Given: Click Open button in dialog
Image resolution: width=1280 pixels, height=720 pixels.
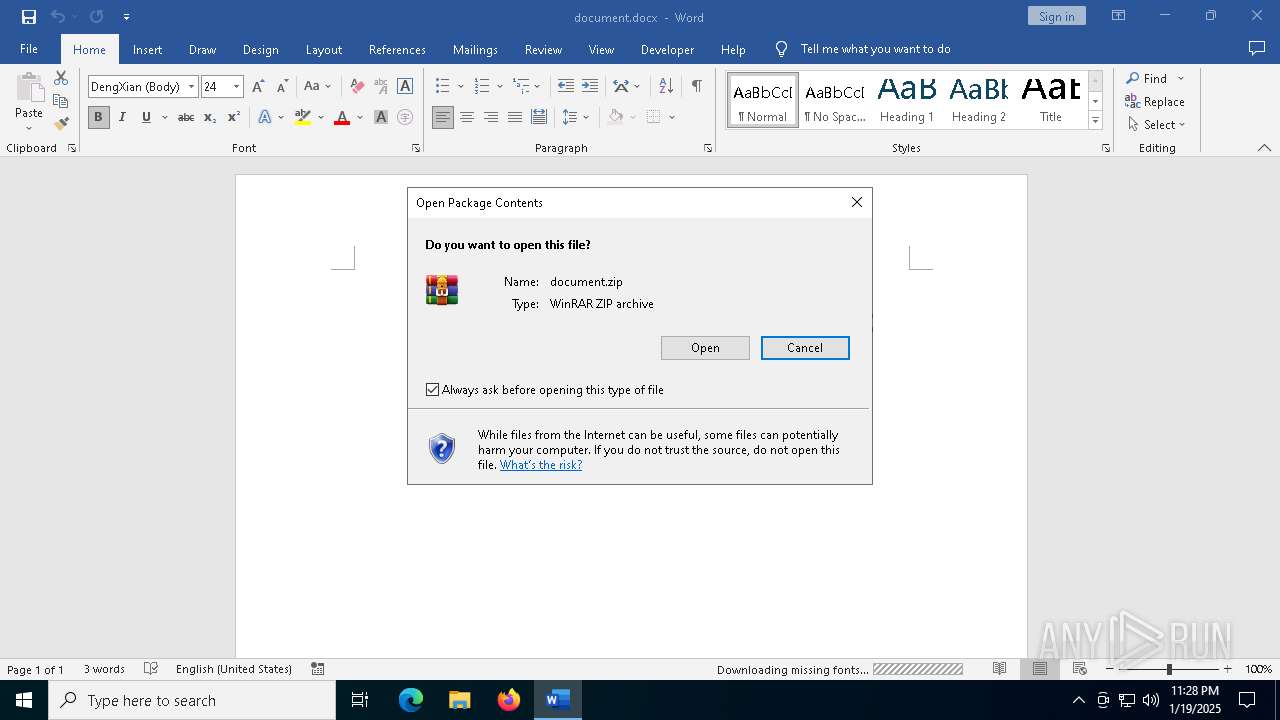Looking at the screenshot, I should pyautogui.click(x=705, y=348).
